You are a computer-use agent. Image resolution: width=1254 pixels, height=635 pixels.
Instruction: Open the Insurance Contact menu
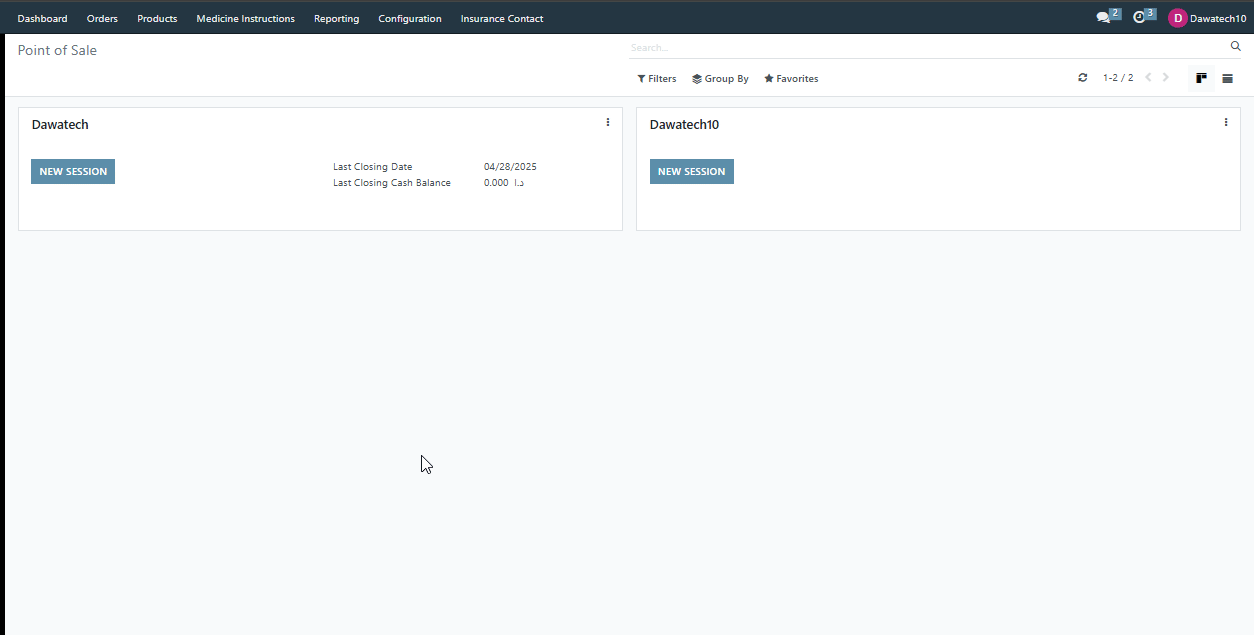502,18
